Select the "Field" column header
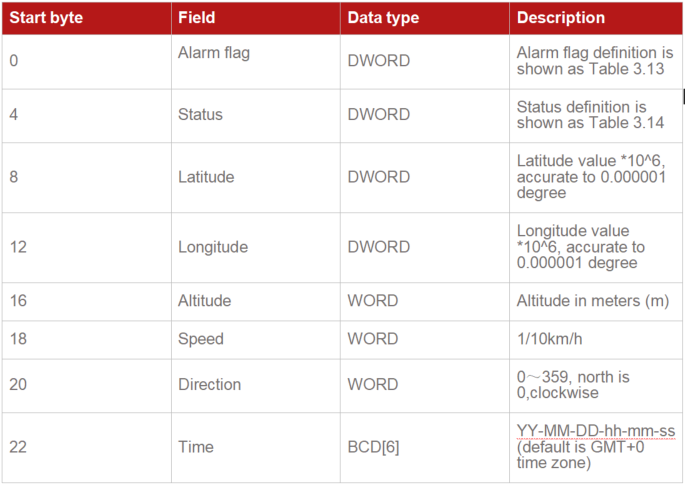Viewport: 685px width, 485px height. (x=196, y=18)
